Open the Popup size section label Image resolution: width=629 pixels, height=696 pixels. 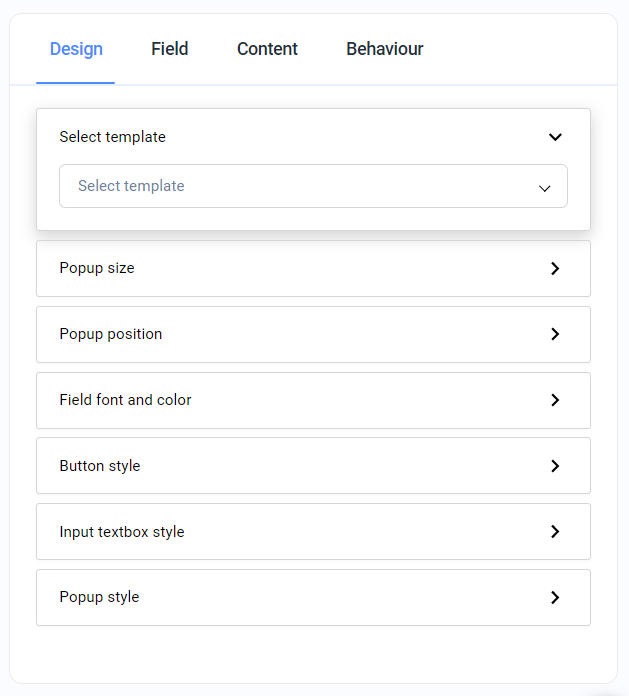97,268
